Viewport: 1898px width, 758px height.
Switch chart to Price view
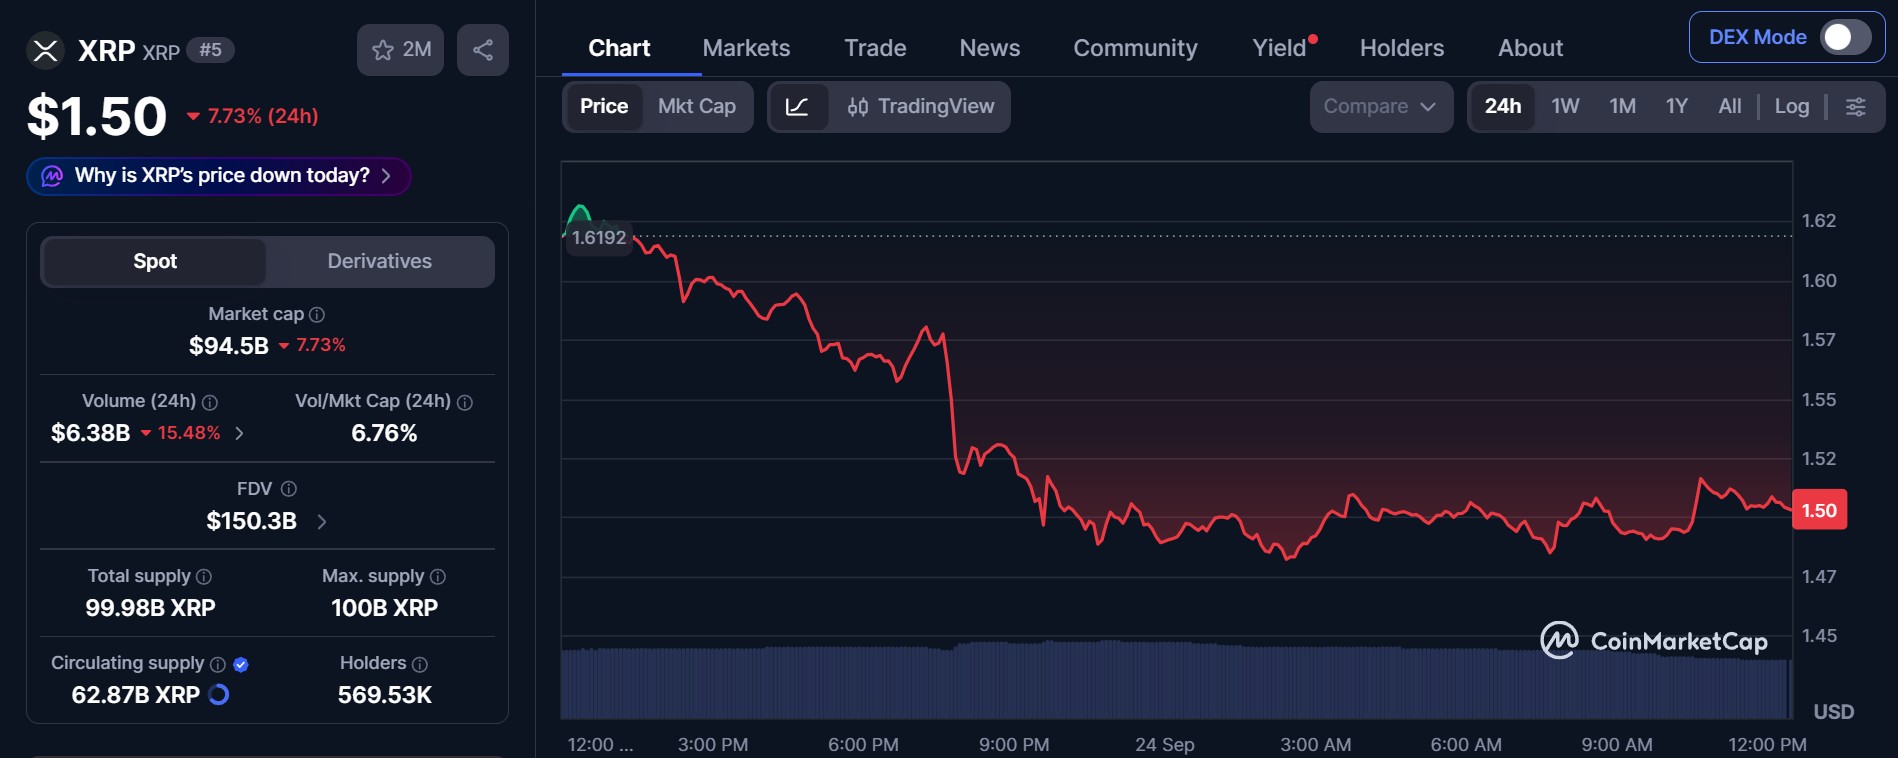coord(604,107)
